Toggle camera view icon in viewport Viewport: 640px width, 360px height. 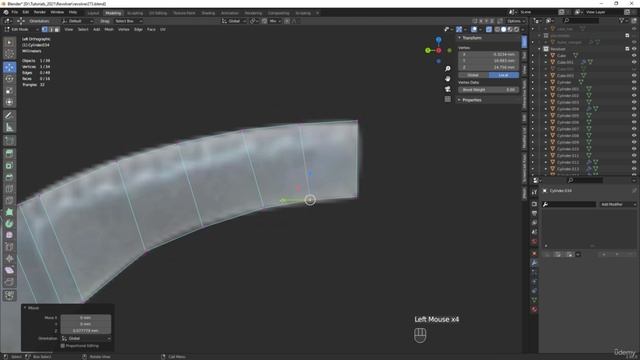[x=448, y=89]
